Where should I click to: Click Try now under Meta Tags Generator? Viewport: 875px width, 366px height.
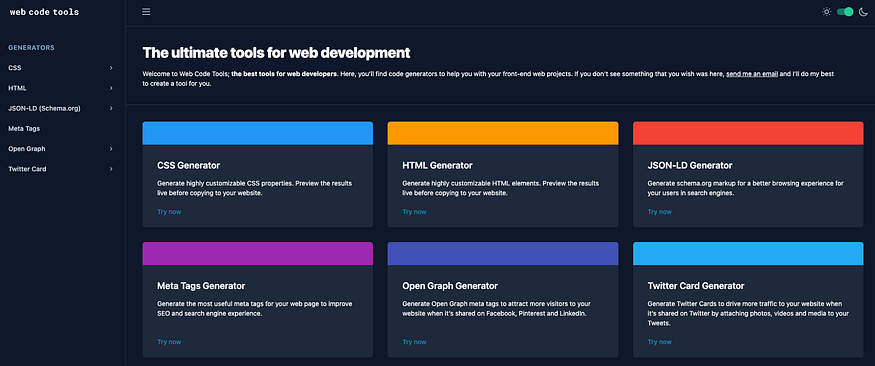tap(169, 342)
